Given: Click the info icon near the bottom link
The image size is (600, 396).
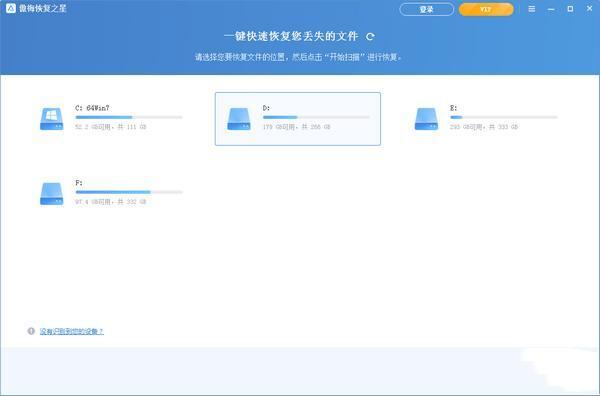Looking at the screenshot, I should [x=31, y=331].
